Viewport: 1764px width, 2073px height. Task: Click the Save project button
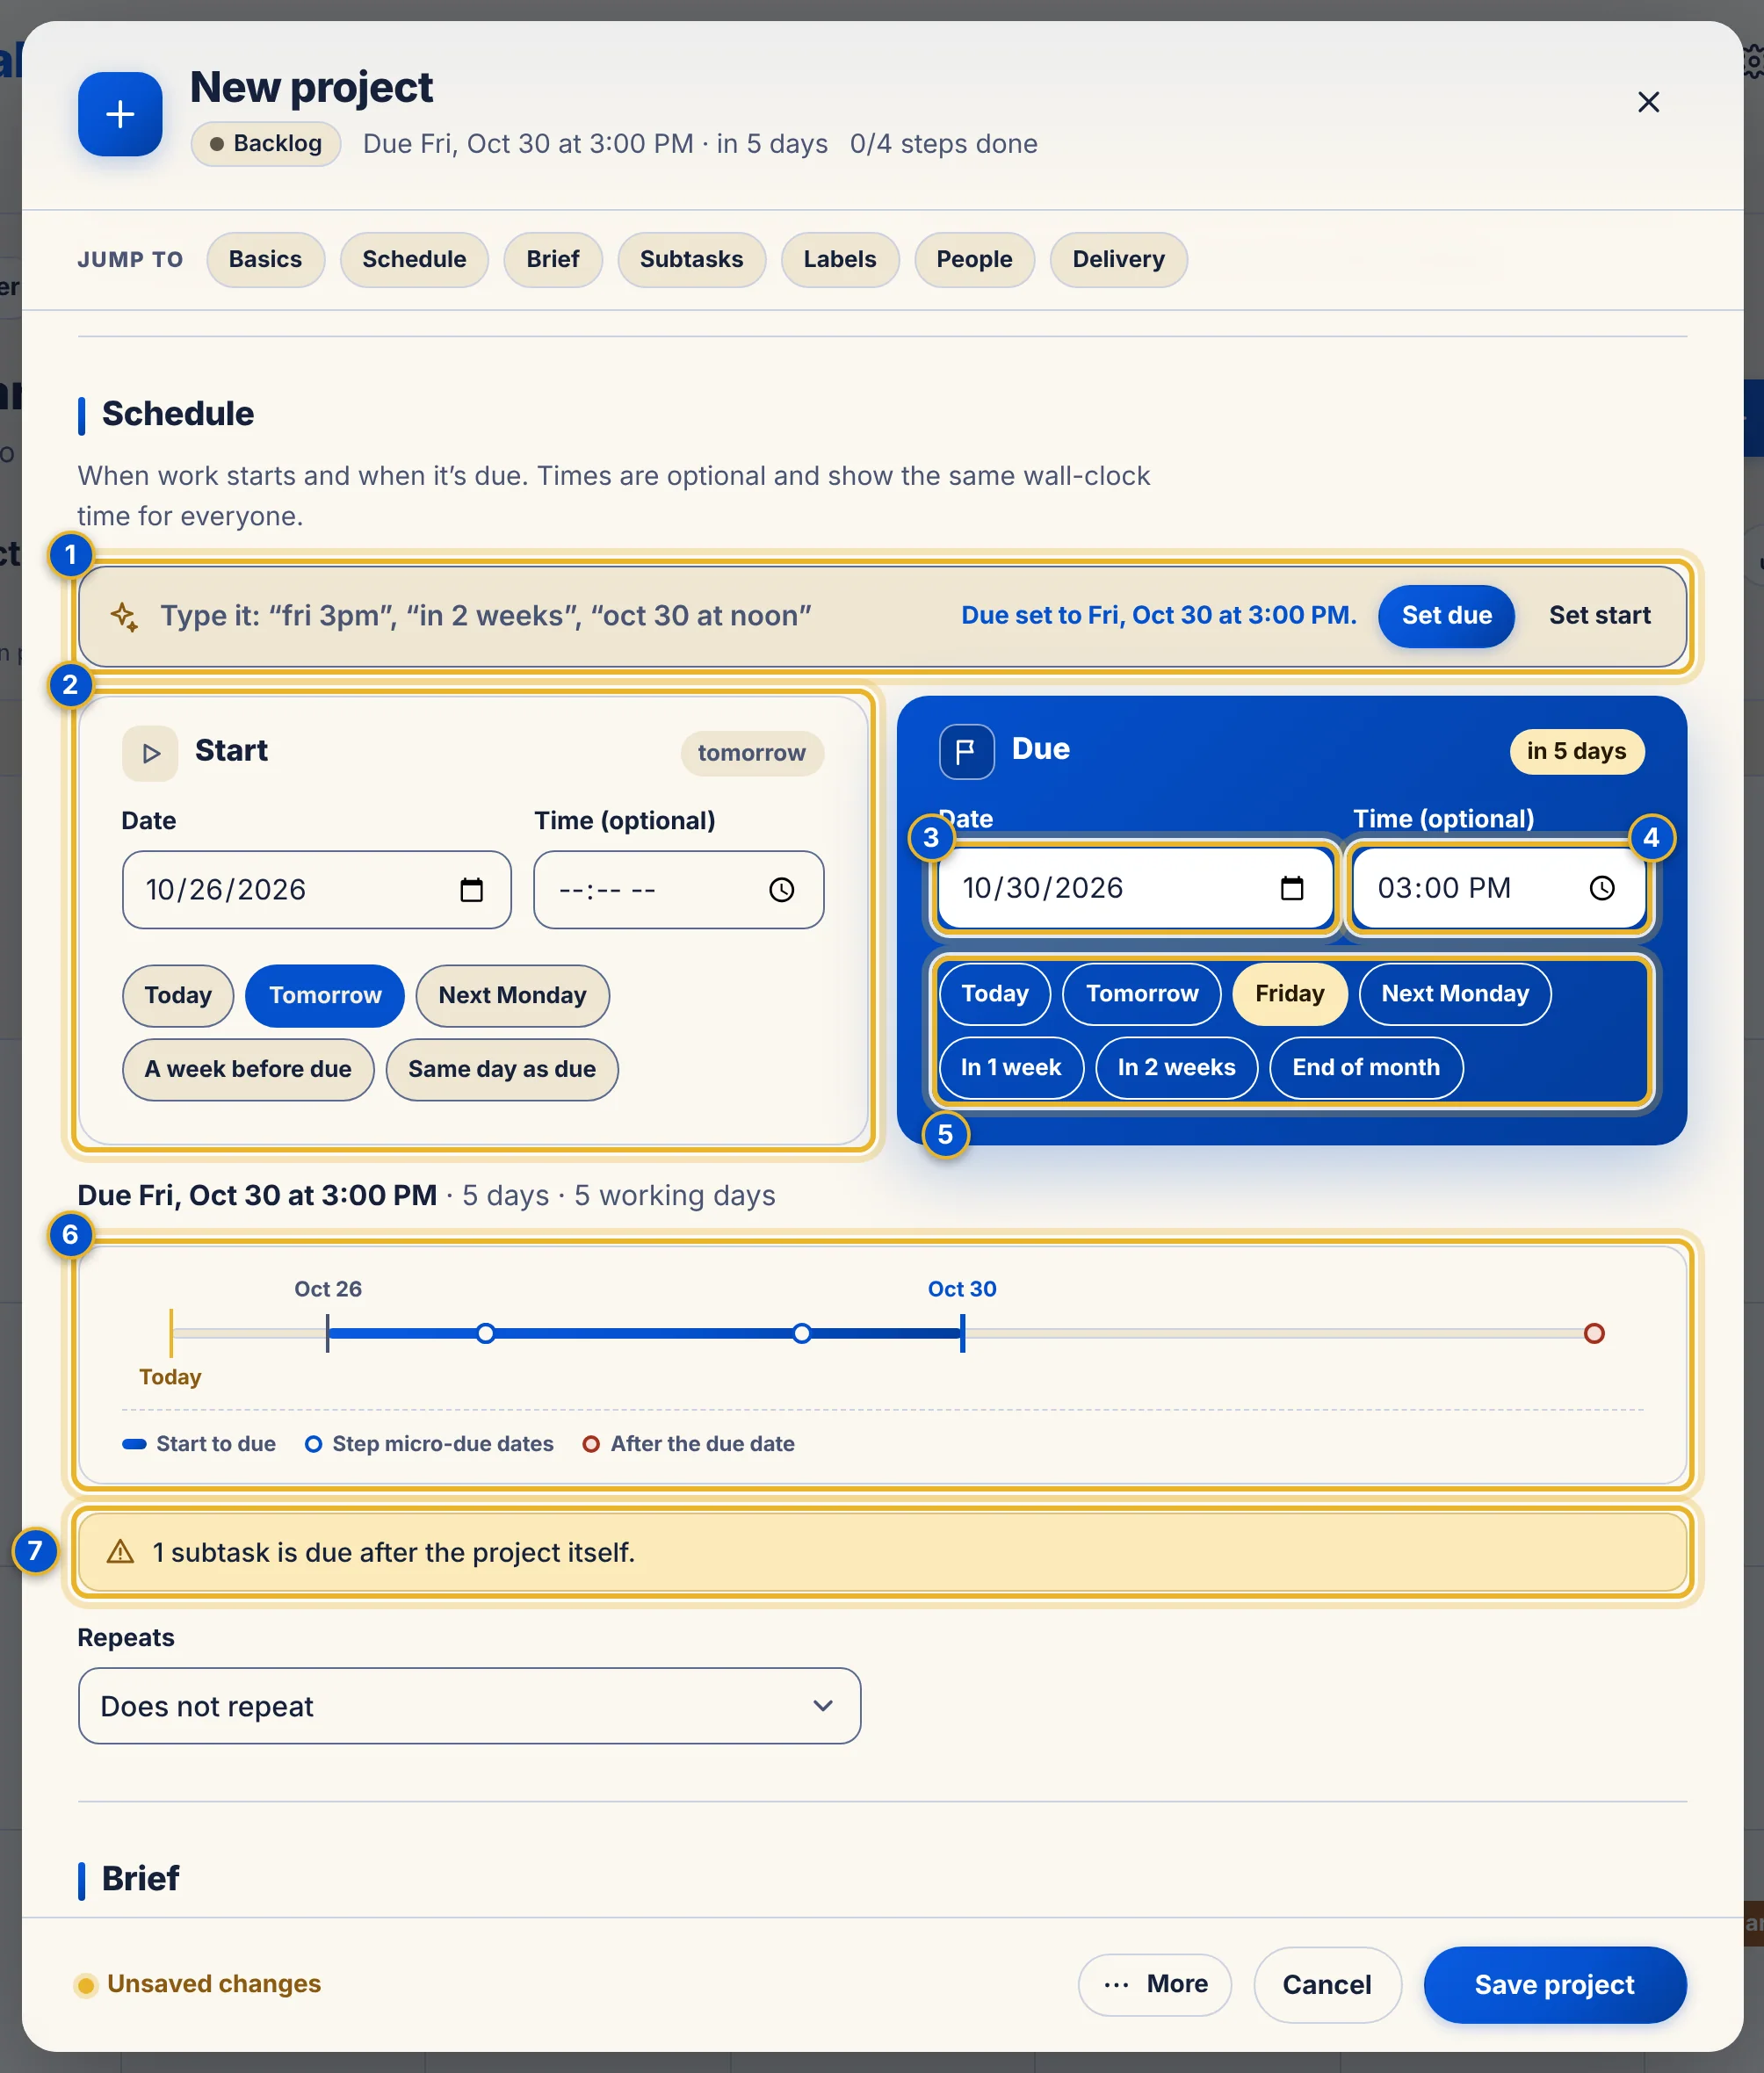[x=1555, y=1985]
